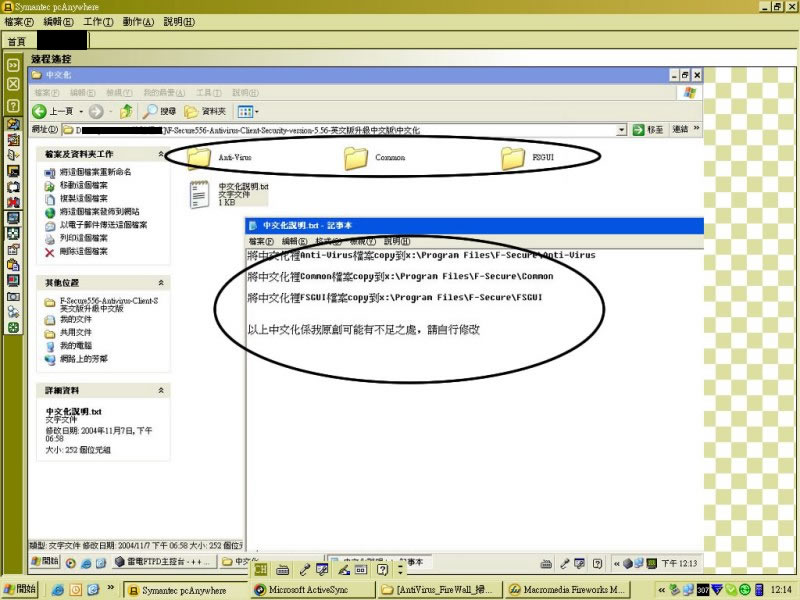The image size is (800, 600).
Task: Switch to AntiVirus_FireWall folder taskbar button
Action: 438,590
